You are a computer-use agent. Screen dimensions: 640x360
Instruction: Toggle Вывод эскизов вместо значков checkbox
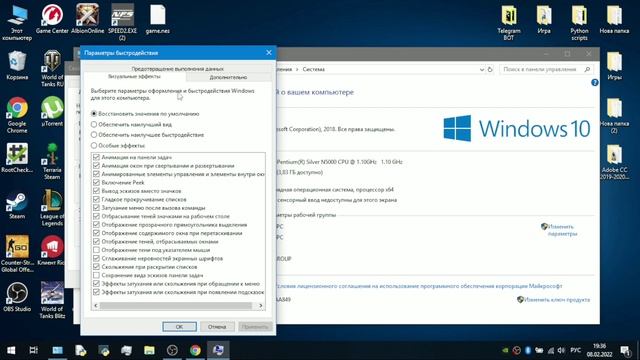[x=96, y=191]
